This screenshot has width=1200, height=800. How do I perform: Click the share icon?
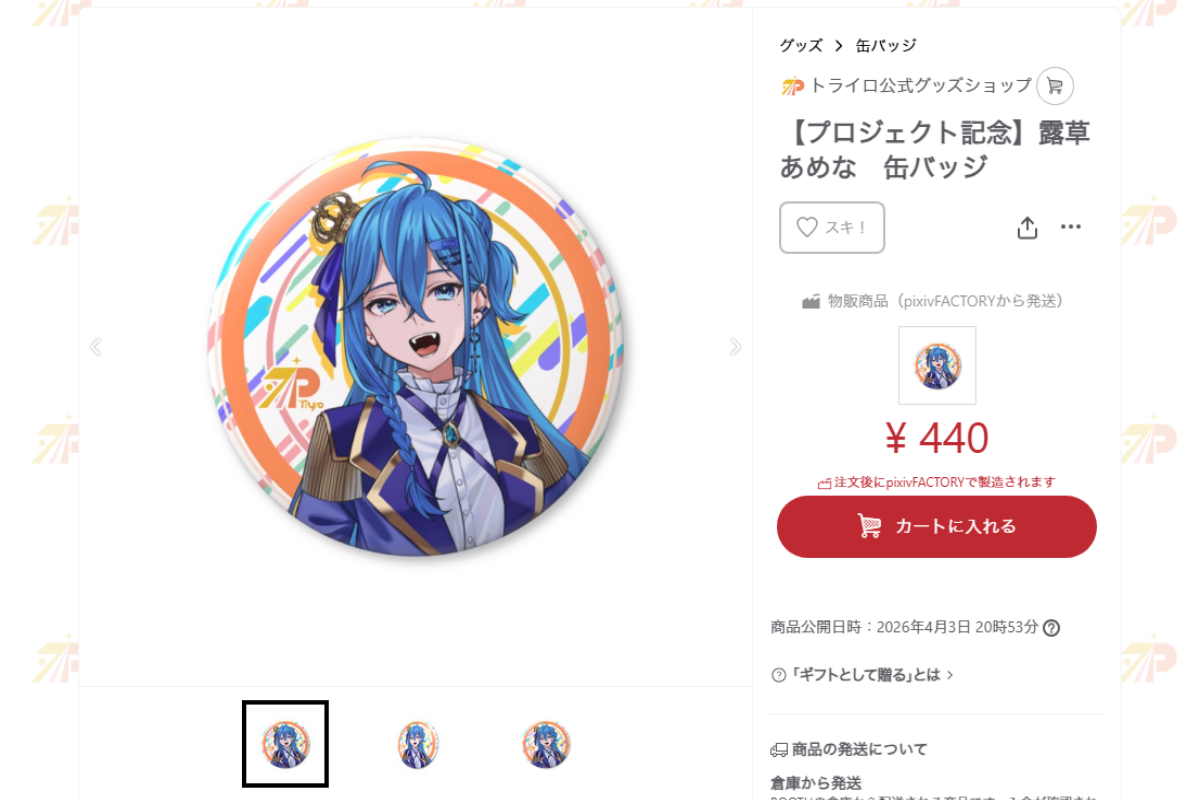1027,228
